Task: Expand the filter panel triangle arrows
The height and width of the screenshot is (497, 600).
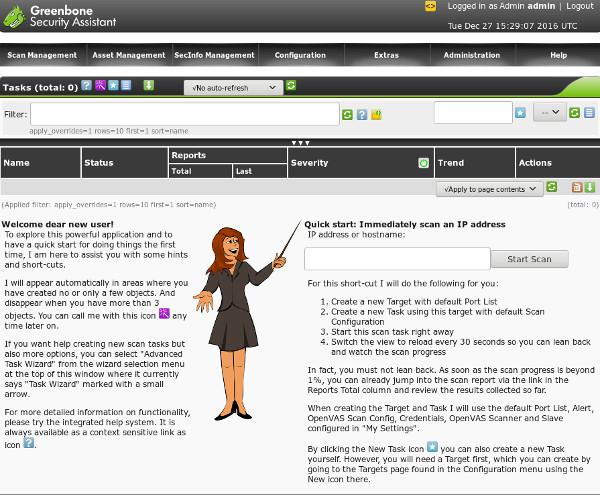Action: pos(300,143)
